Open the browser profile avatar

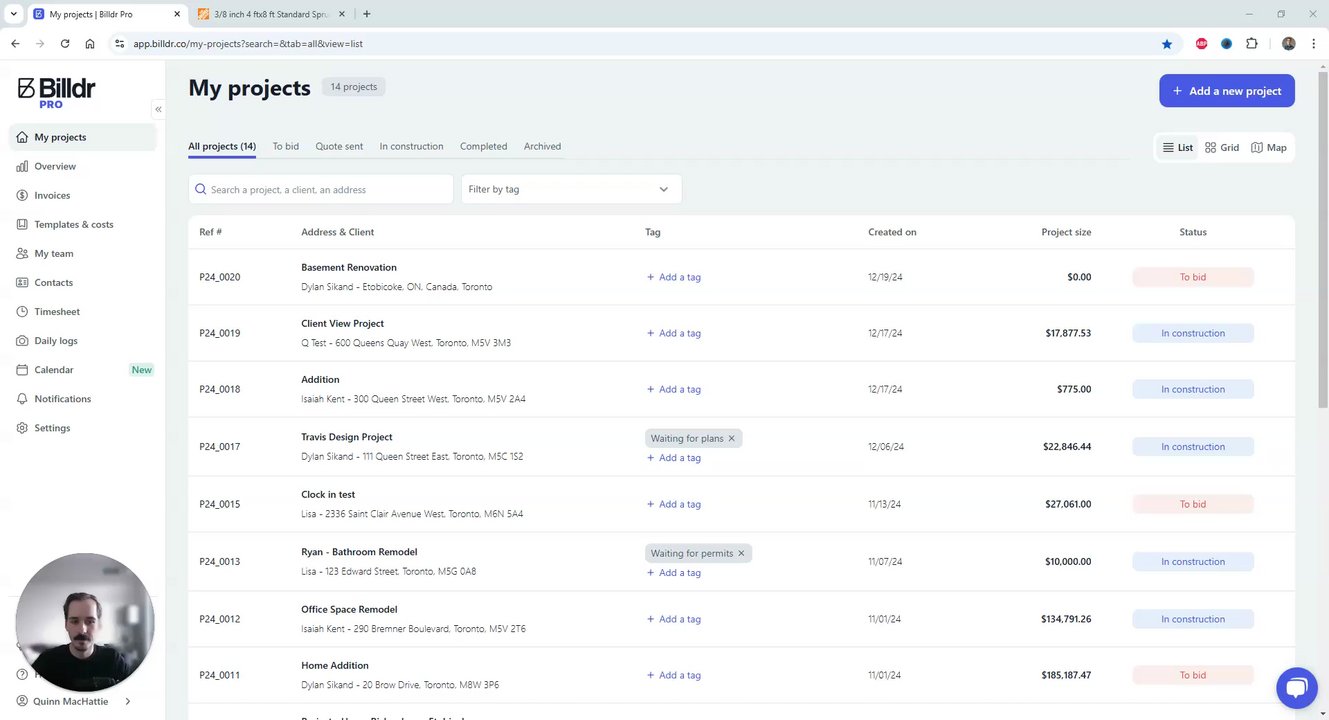point(1289,44)
